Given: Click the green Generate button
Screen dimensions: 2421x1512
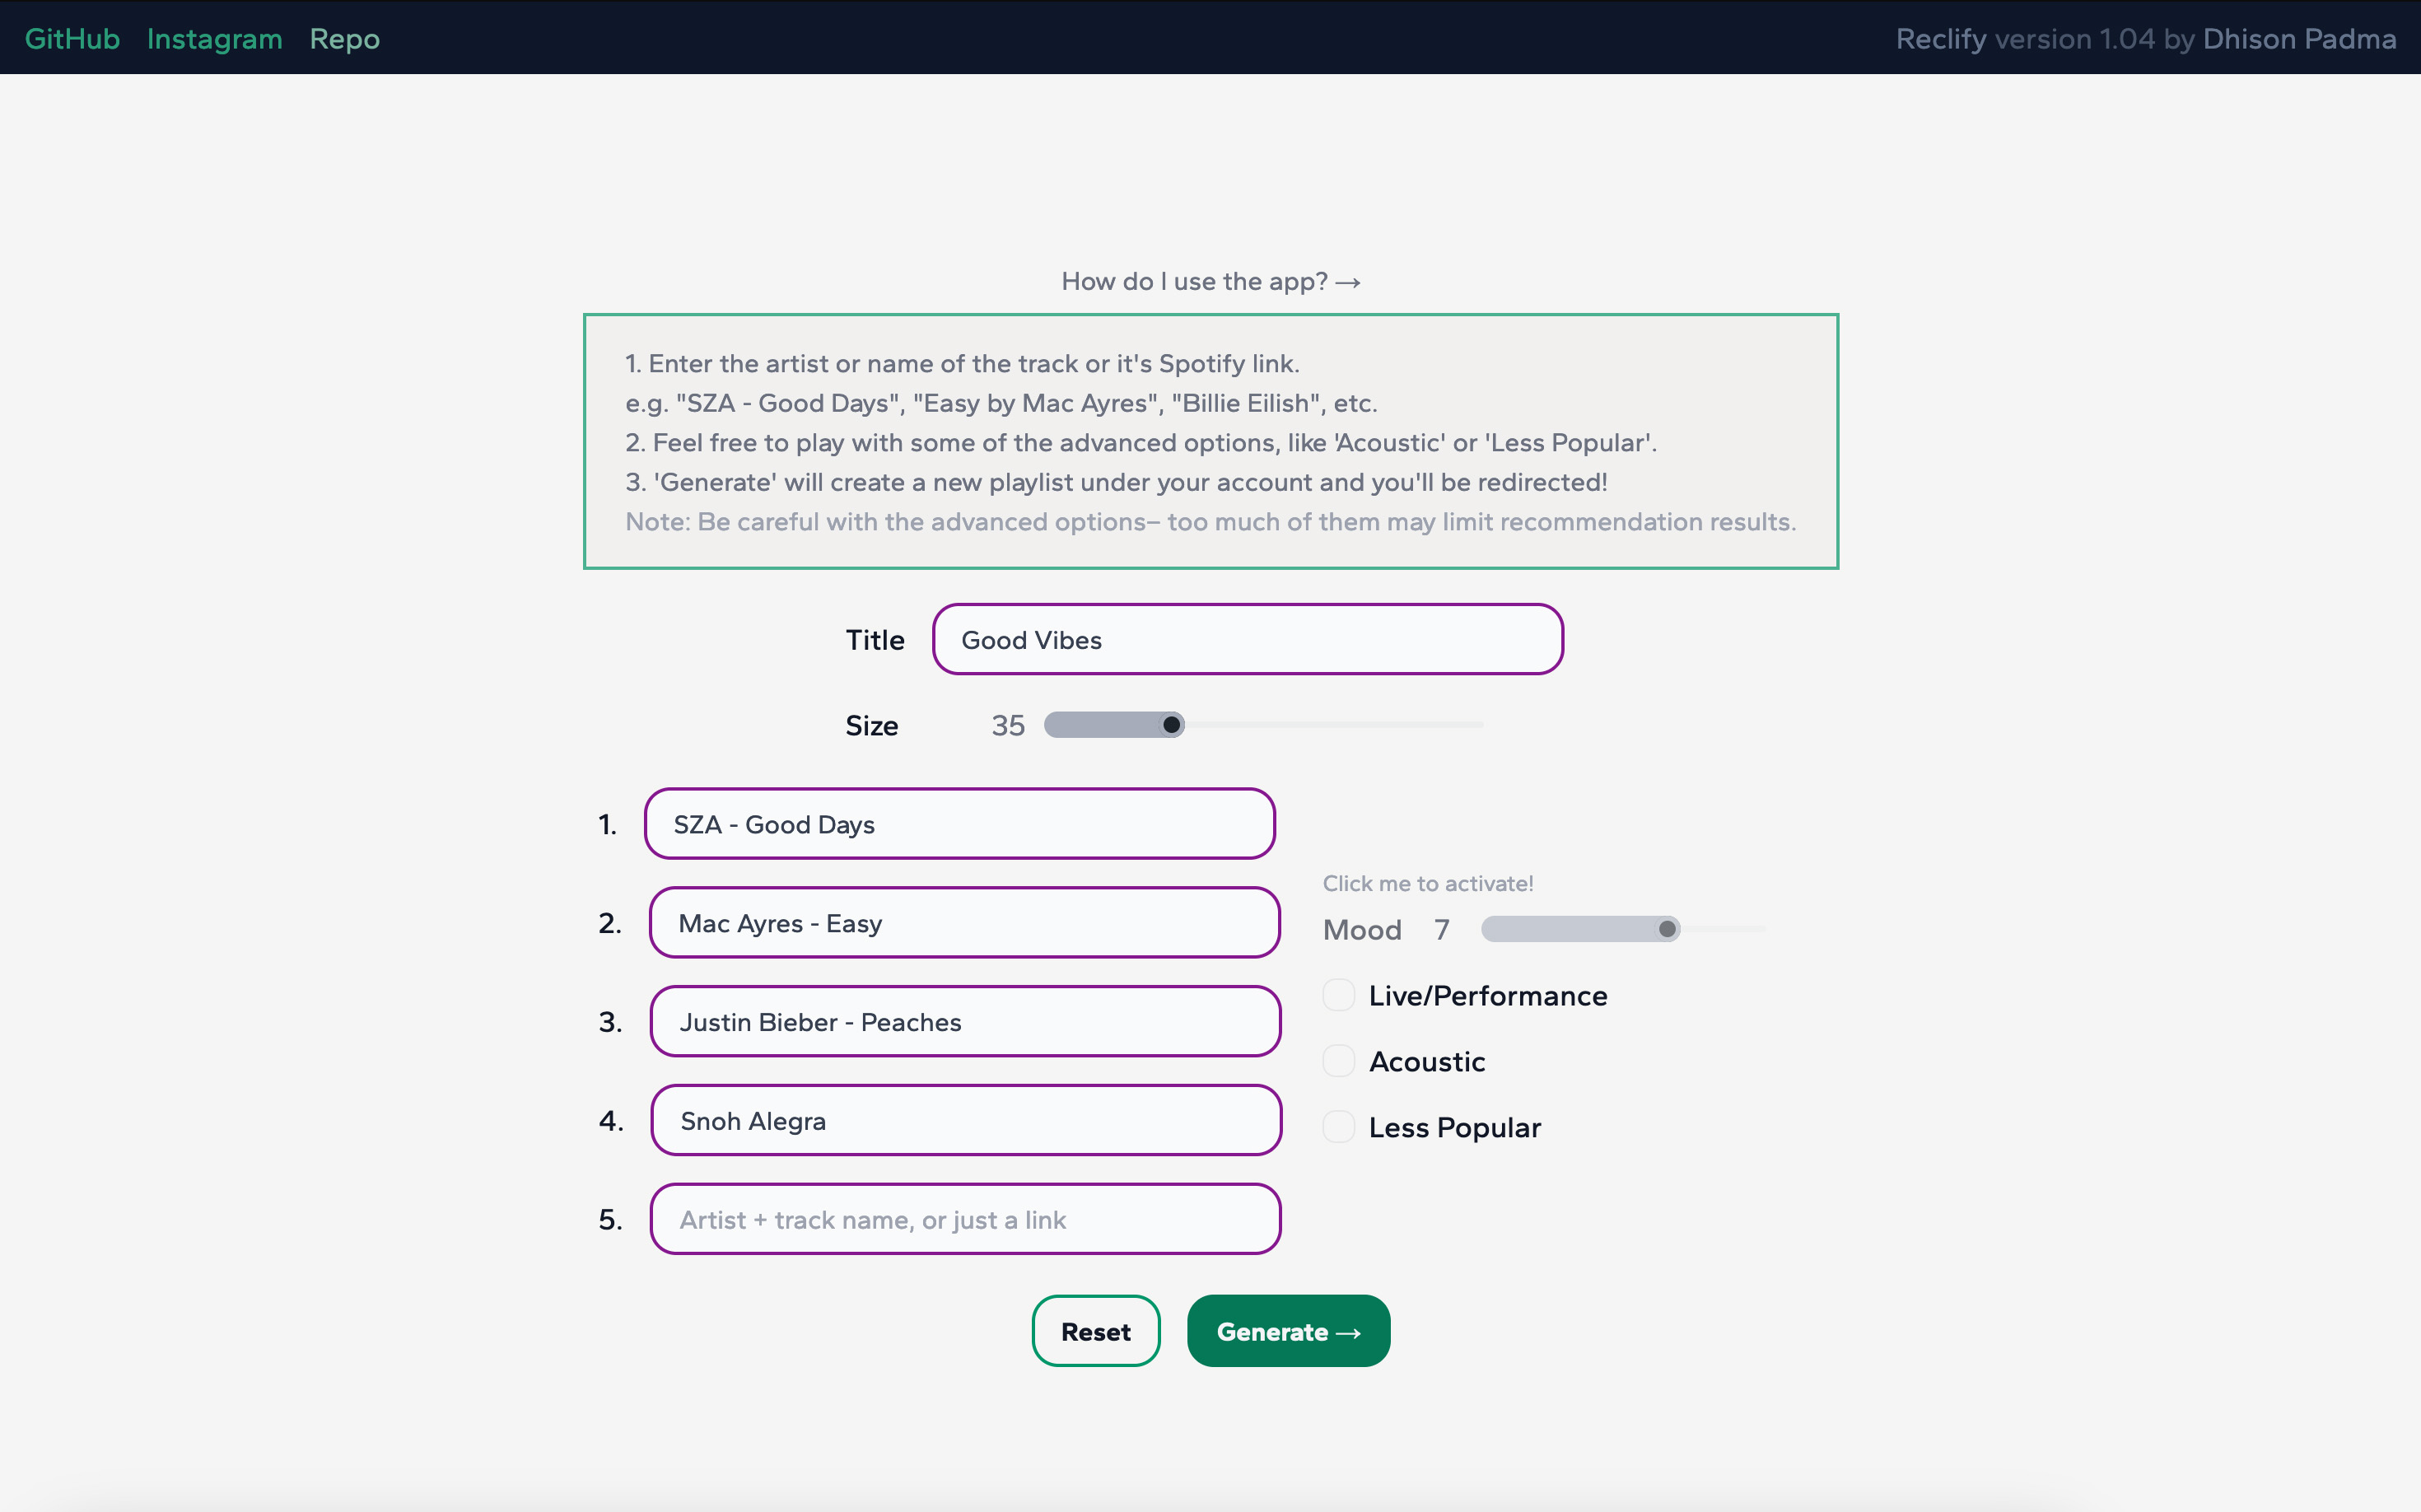Looking at the screenshot, I should (1288, 1331).
